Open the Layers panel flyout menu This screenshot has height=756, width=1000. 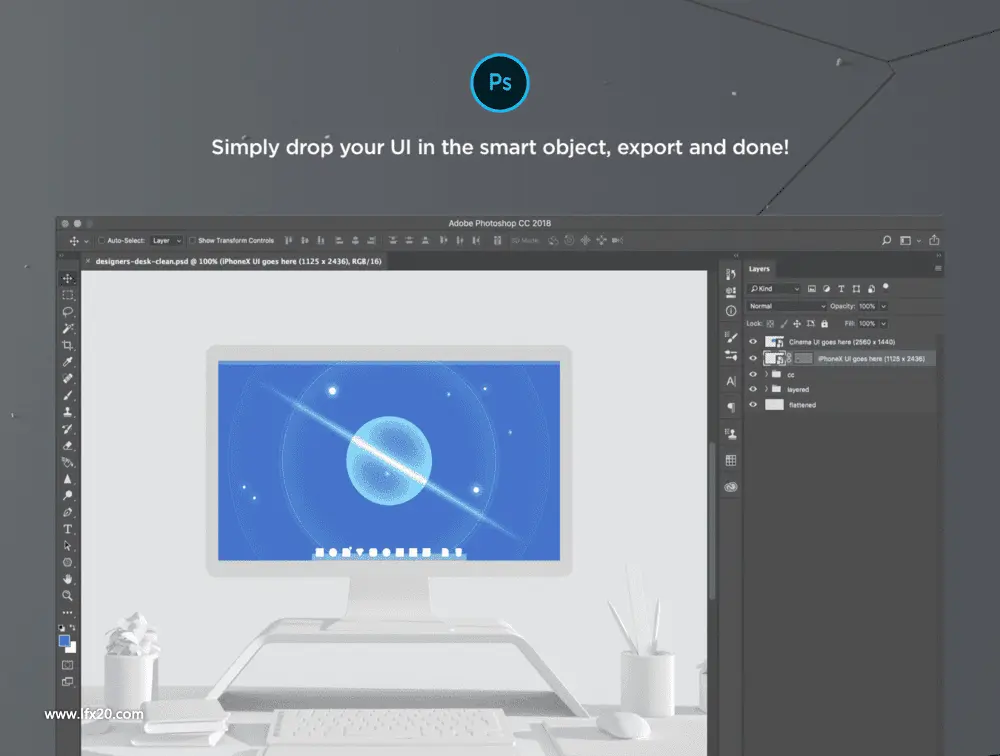click(x=938, y=269)
